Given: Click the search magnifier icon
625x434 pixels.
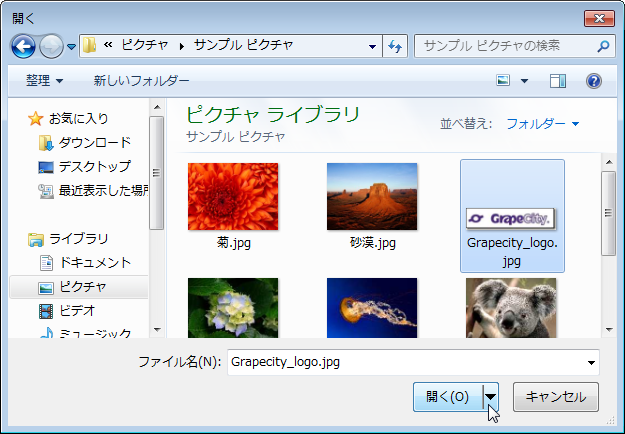Looking at the screenshot, I should coord(603,46).
